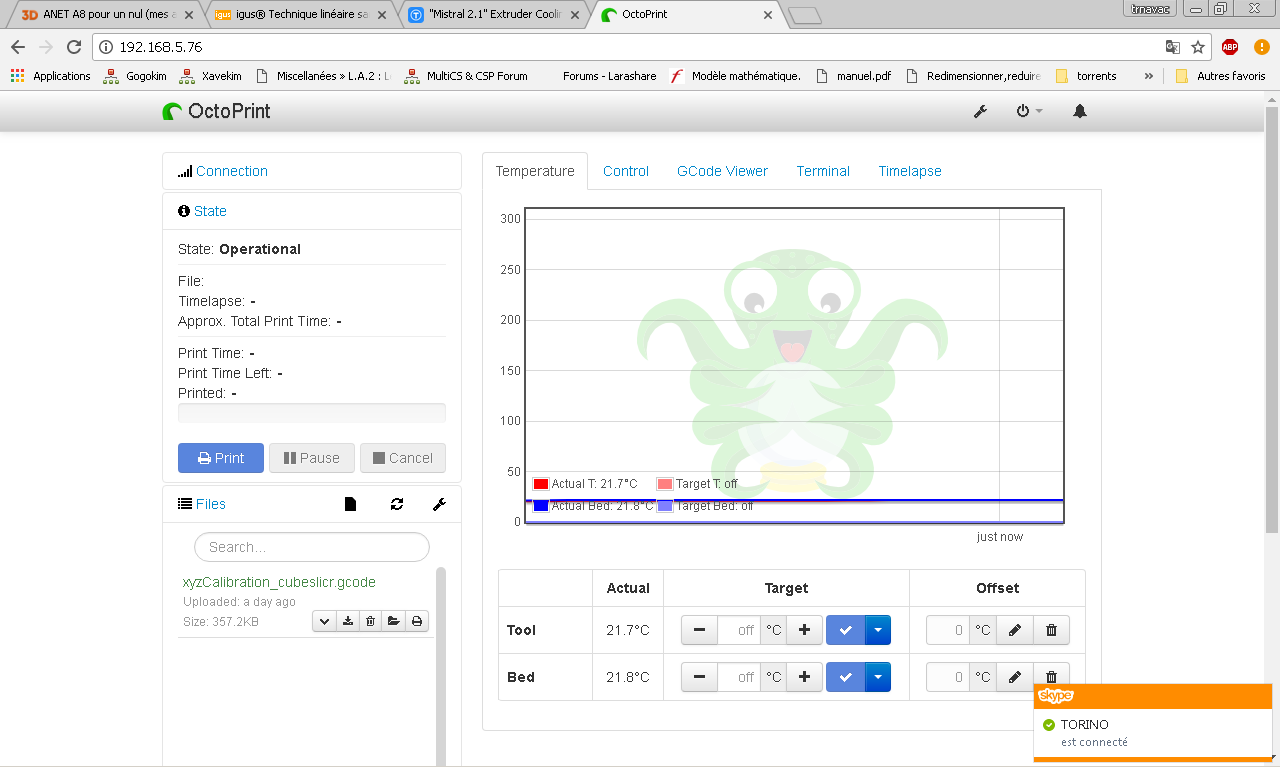
Task: Expand additional info chevron for gcode file
Action: point(324,621)
